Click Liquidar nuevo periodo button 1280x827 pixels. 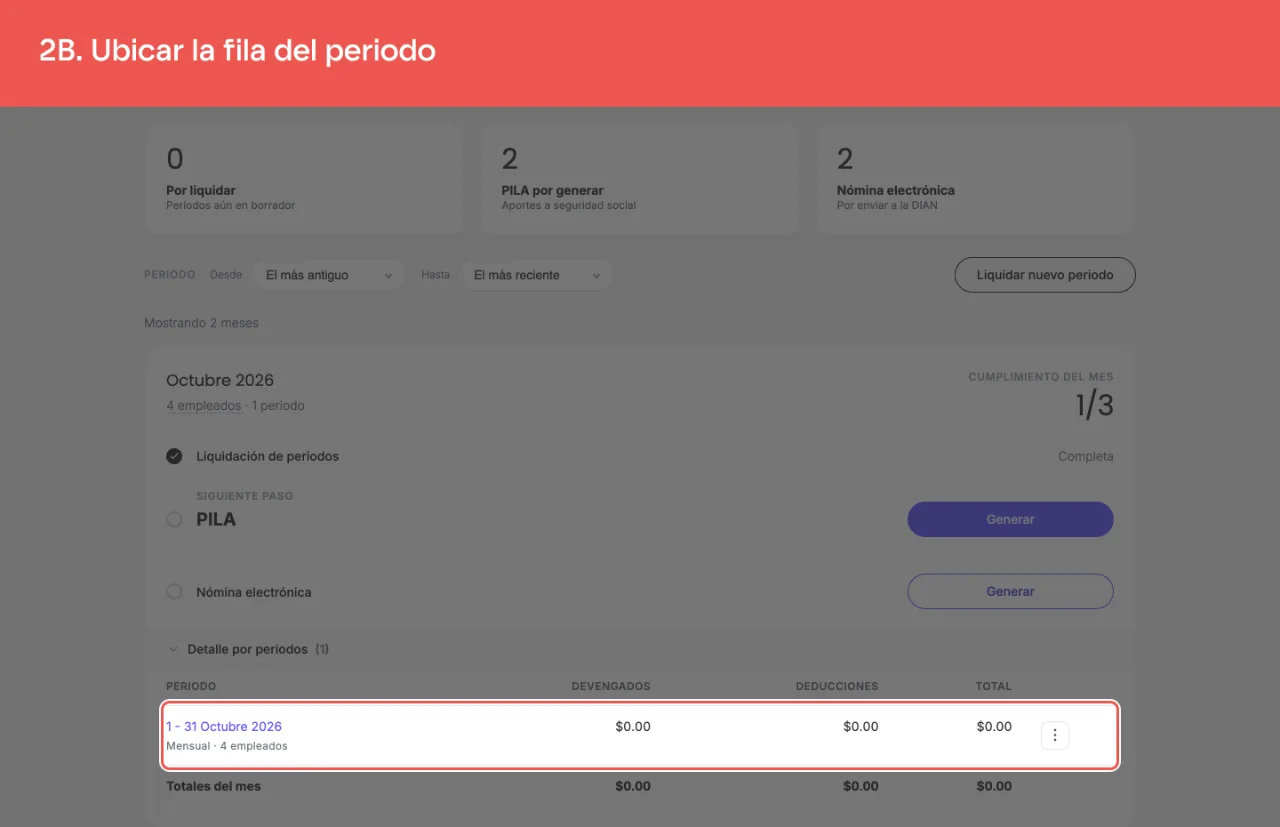1045,275
